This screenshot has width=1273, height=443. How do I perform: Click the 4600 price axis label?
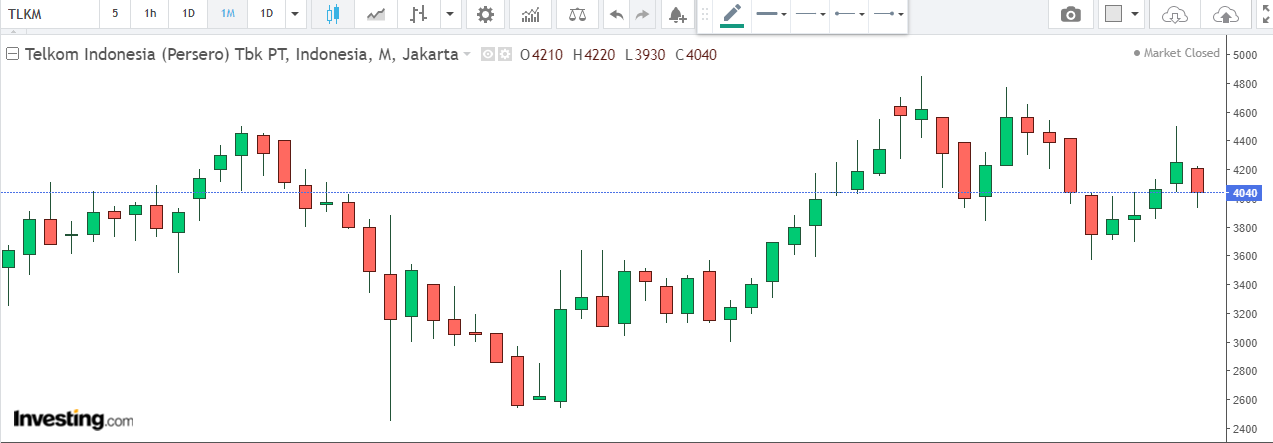(1247, 113)
